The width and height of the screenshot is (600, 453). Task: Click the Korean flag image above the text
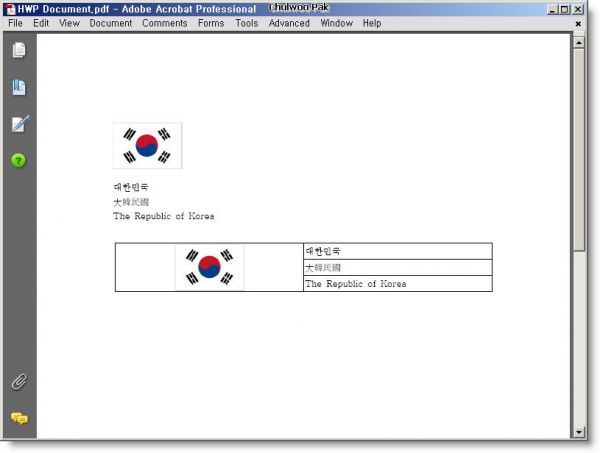tap(147, 145)
